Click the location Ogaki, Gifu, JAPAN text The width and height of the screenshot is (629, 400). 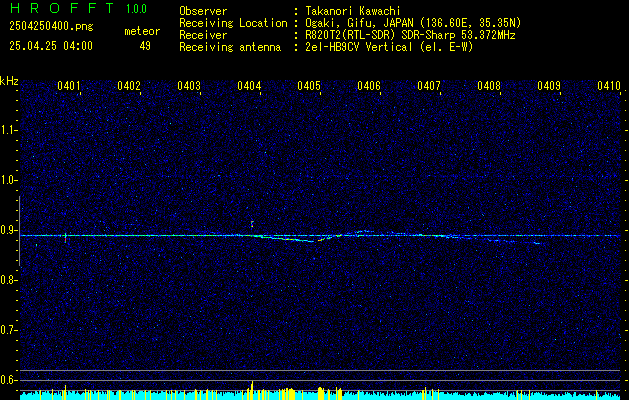coord(413,23)
